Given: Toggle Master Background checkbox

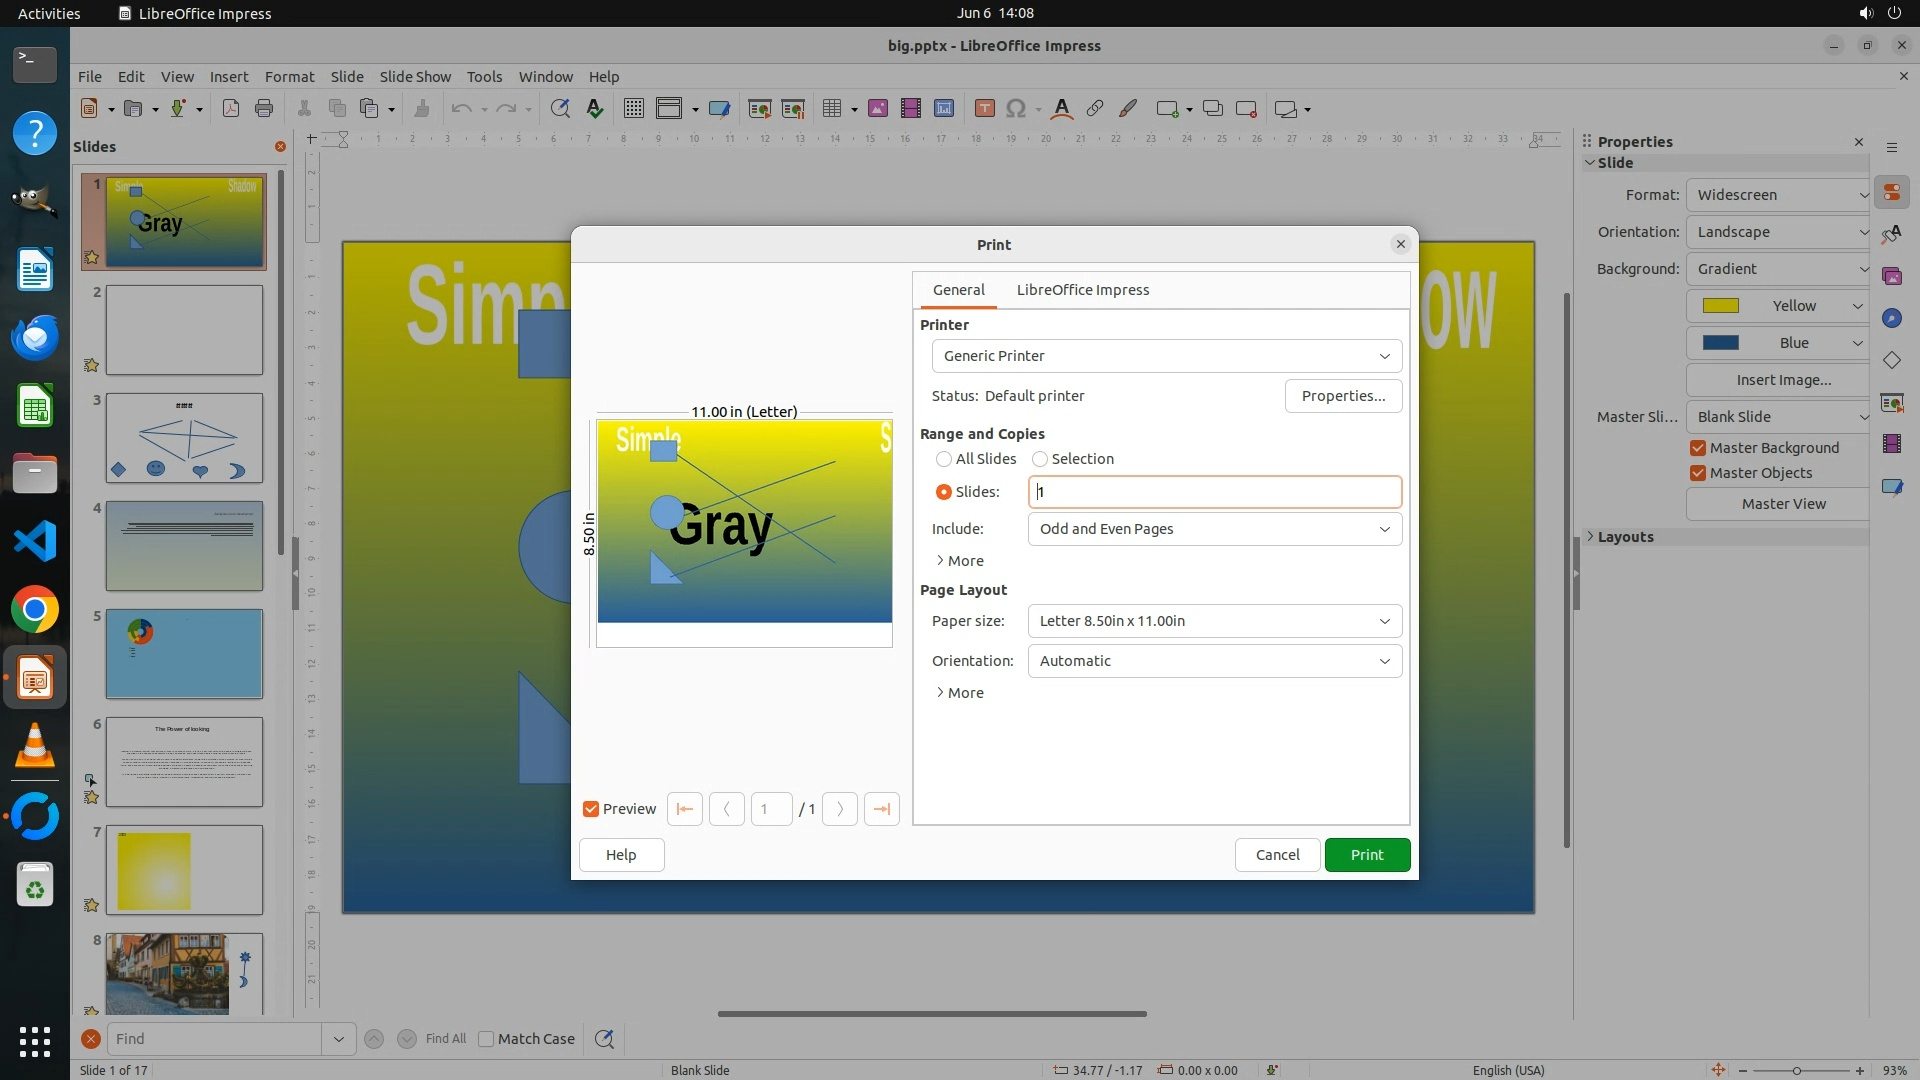Looking at the screenshot, I should (x=1698, y=448).
